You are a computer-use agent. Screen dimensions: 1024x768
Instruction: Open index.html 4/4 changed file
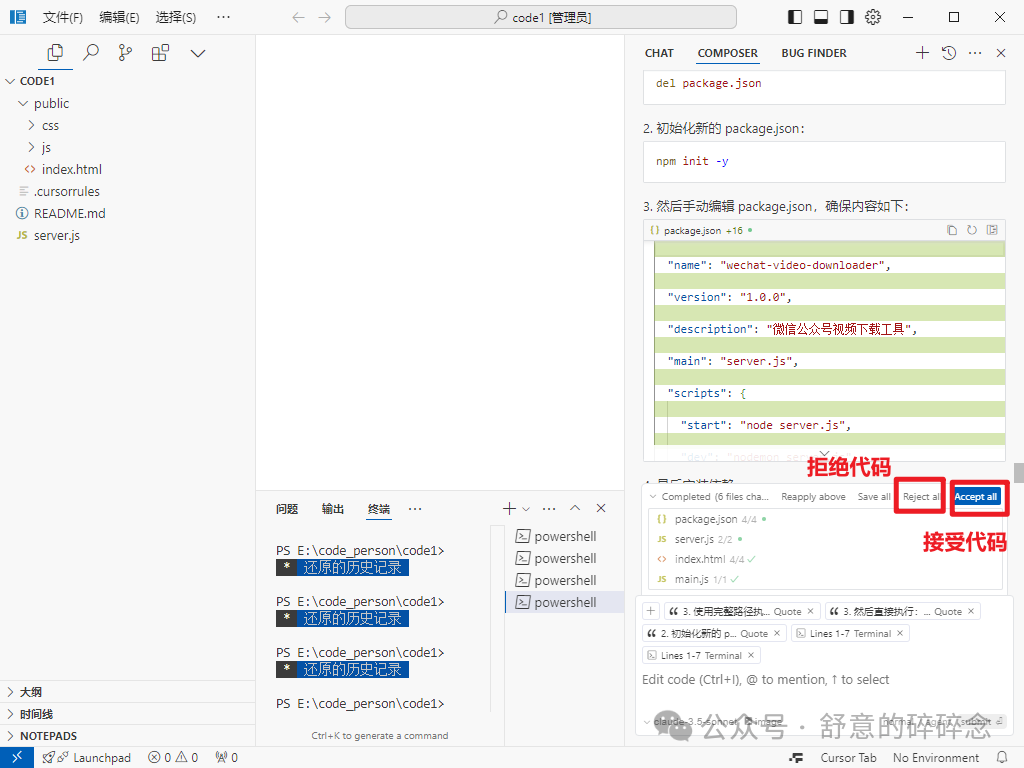pos(825,559)
